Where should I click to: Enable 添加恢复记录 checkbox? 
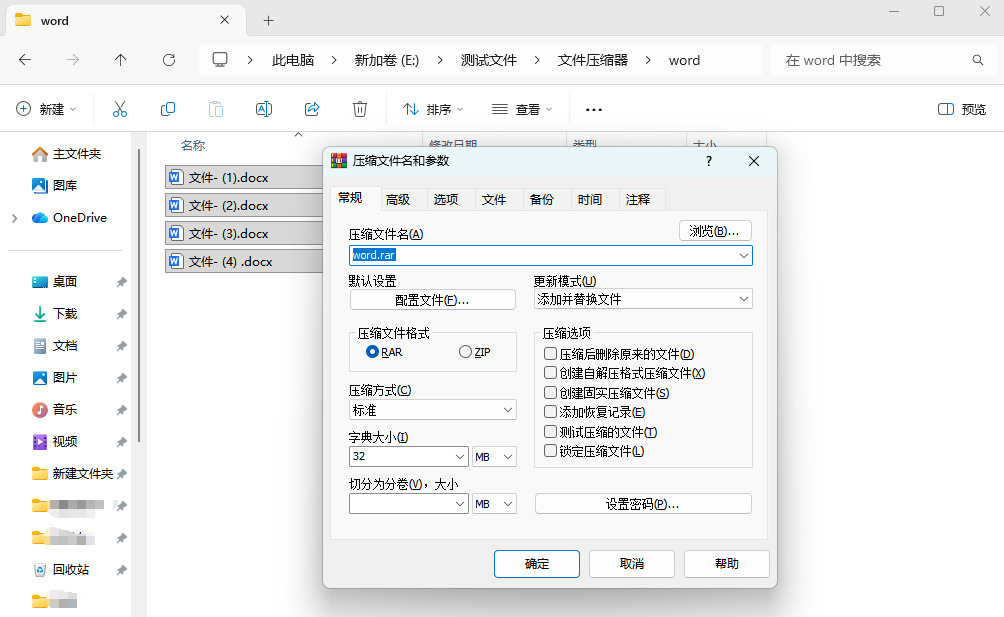[550, 412]
